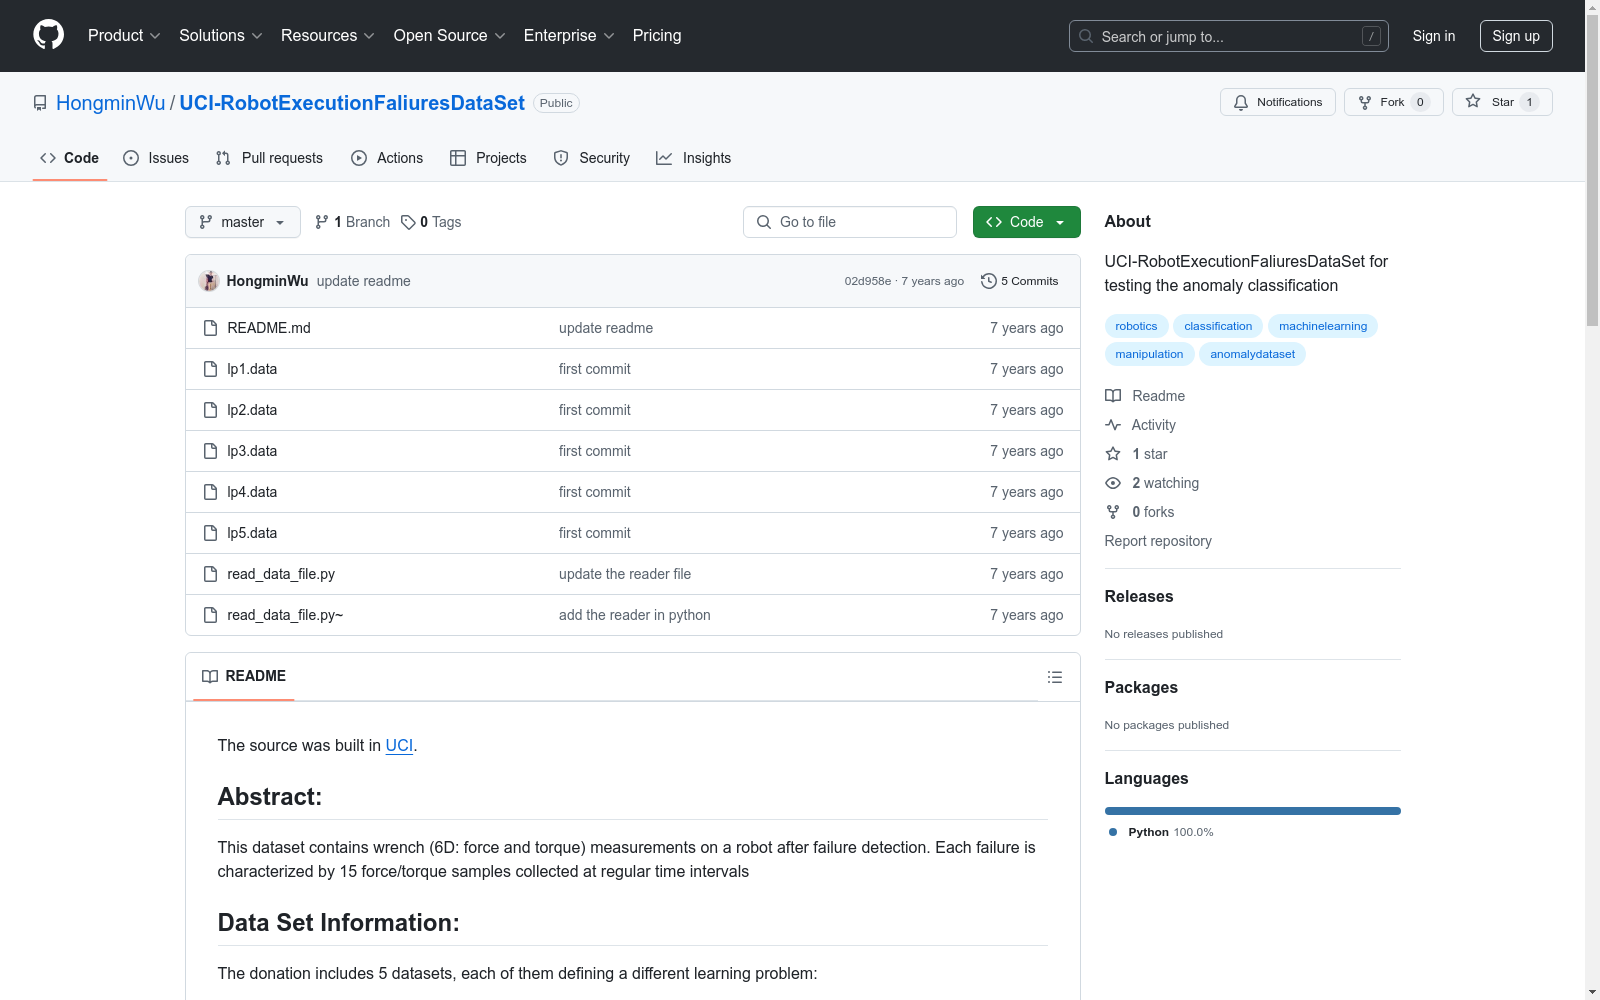The height and width of the screenshot is (1000, 1600).
Task: Open the green Code dropdown
Action: (1026, 222)
